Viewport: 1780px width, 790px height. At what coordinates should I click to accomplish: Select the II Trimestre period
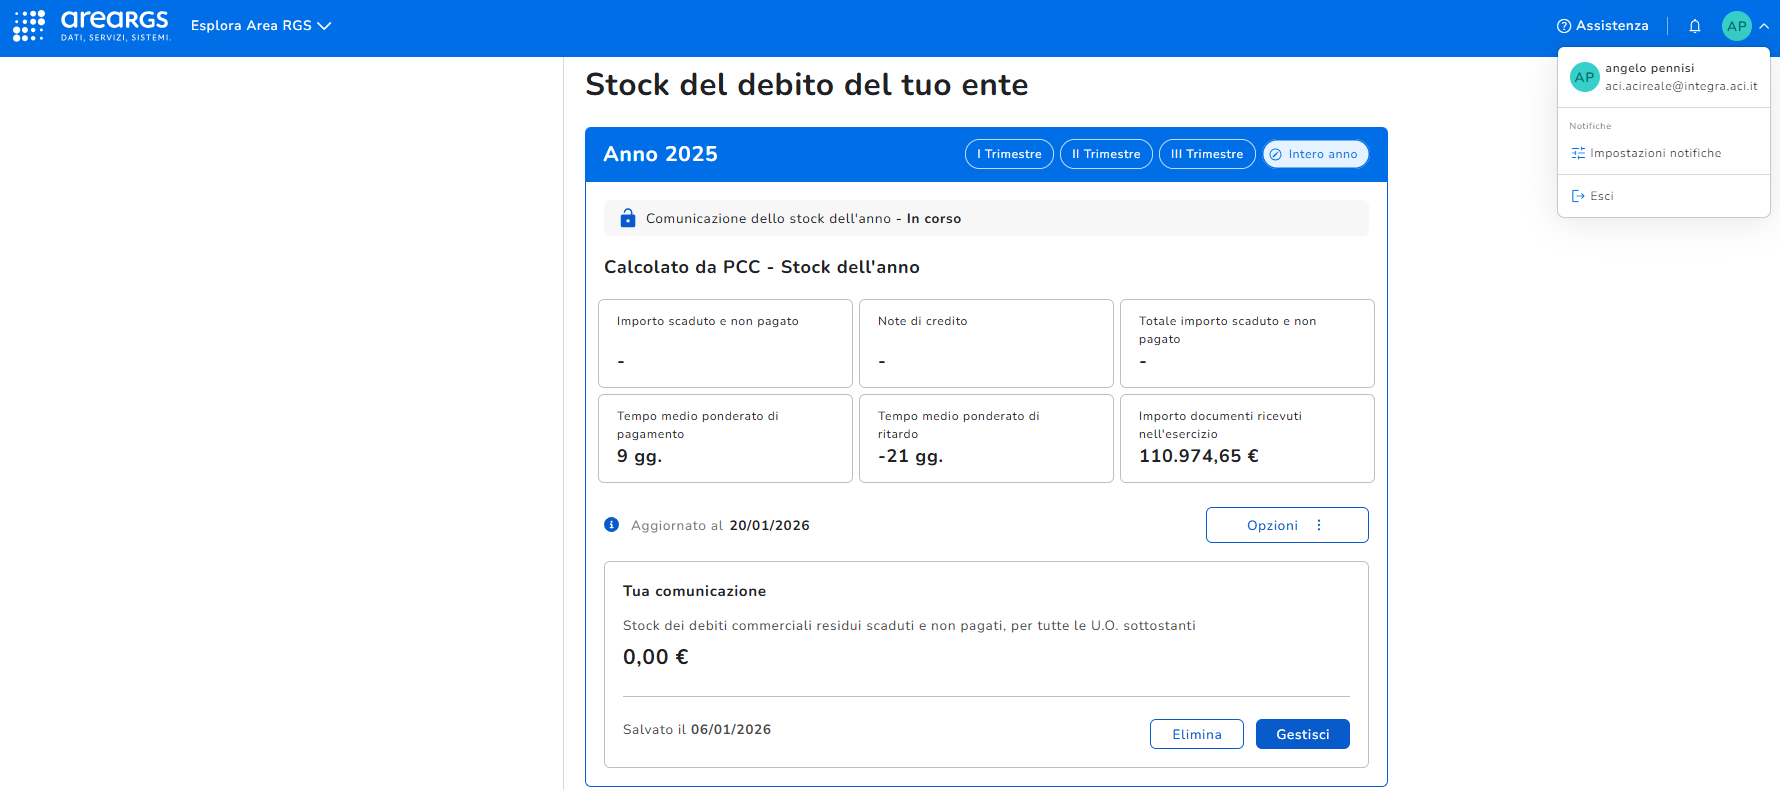(1106, 154)
